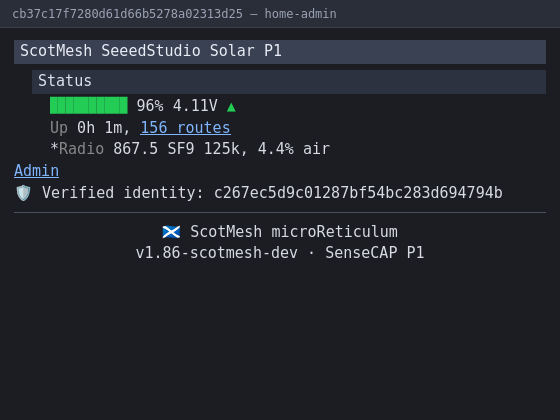Click the cb37c17f… hash in title bar

[128, 14]
